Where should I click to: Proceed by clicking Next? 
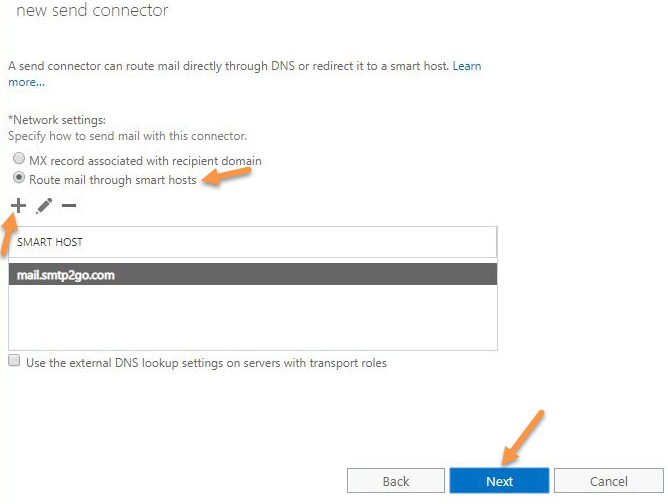[499, 481]
